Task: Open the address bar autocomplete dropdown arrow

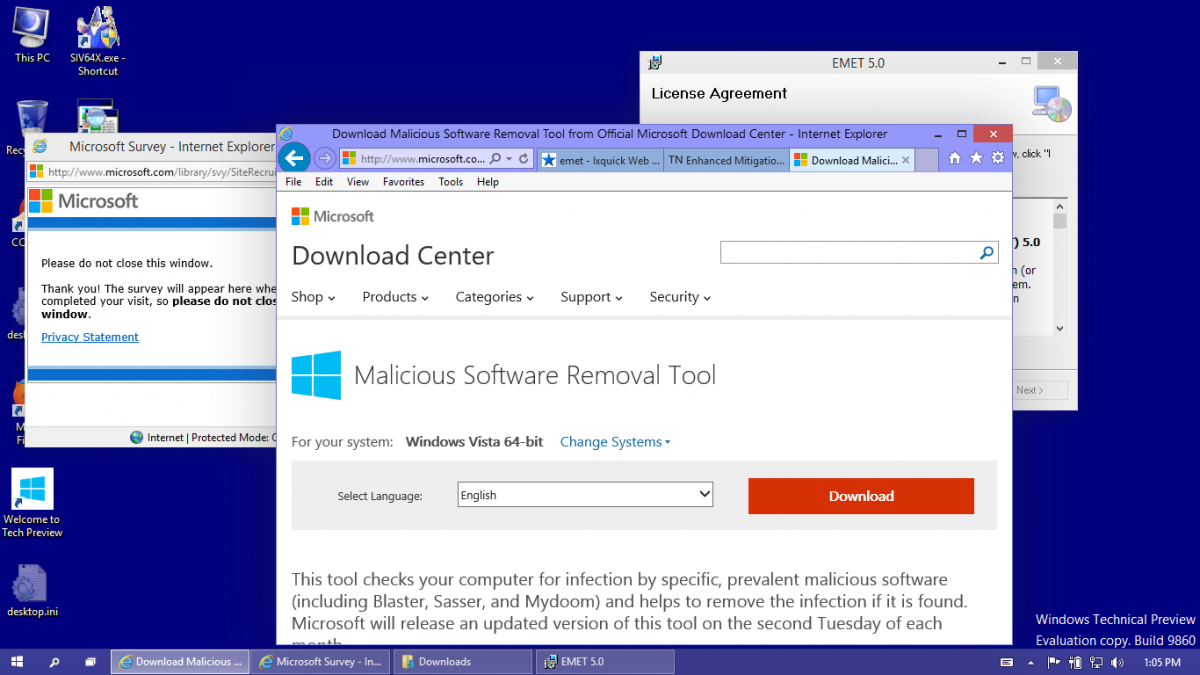Action: (x=509, y=159)
